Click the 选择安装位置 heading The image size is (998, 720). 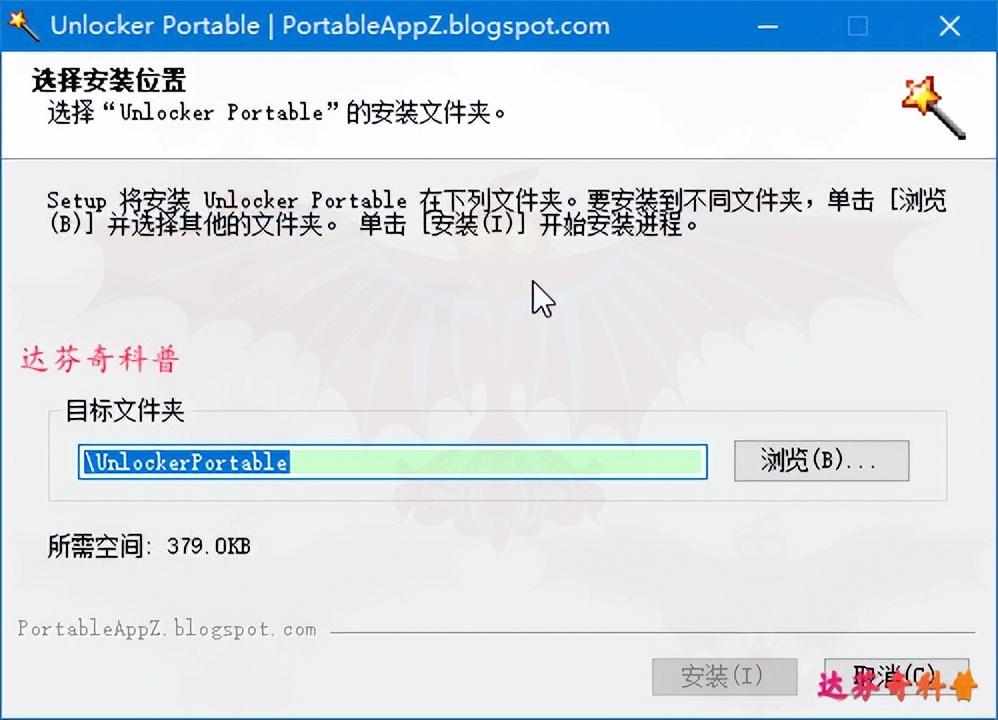point(109,81)
